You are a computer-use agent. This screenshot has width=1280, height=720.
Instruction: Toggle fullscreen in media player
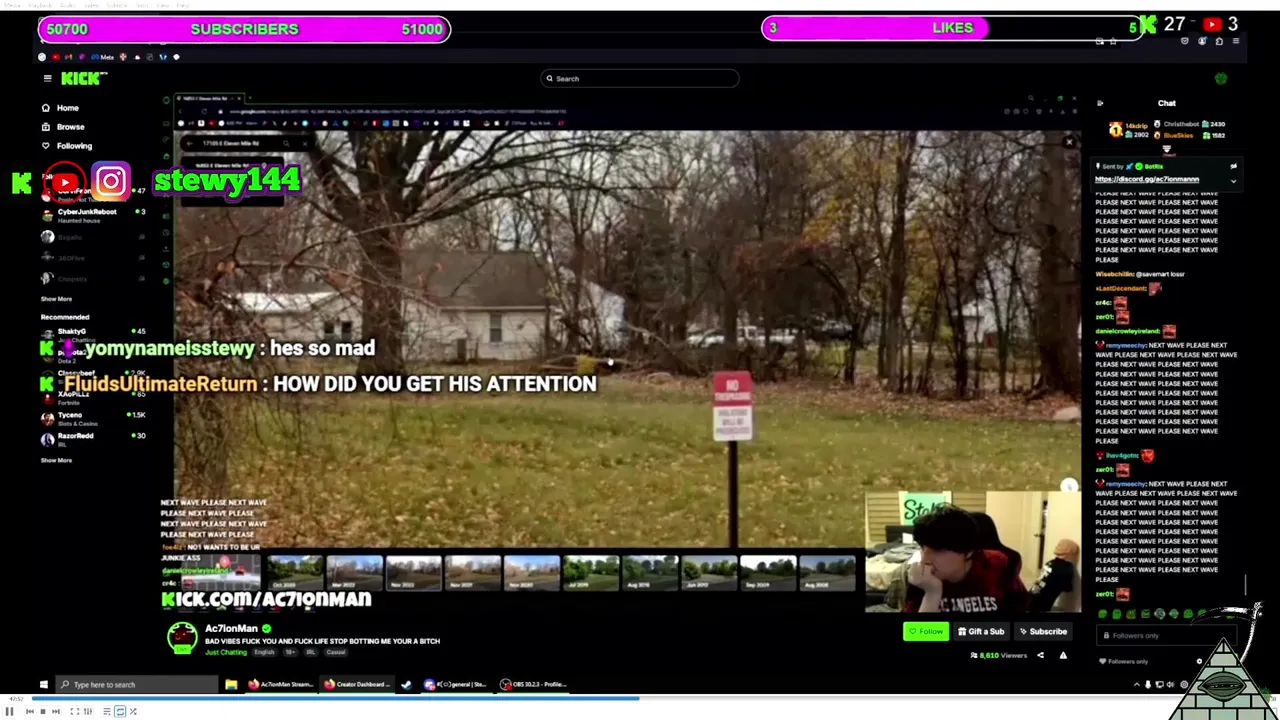(x=74, y=711)
